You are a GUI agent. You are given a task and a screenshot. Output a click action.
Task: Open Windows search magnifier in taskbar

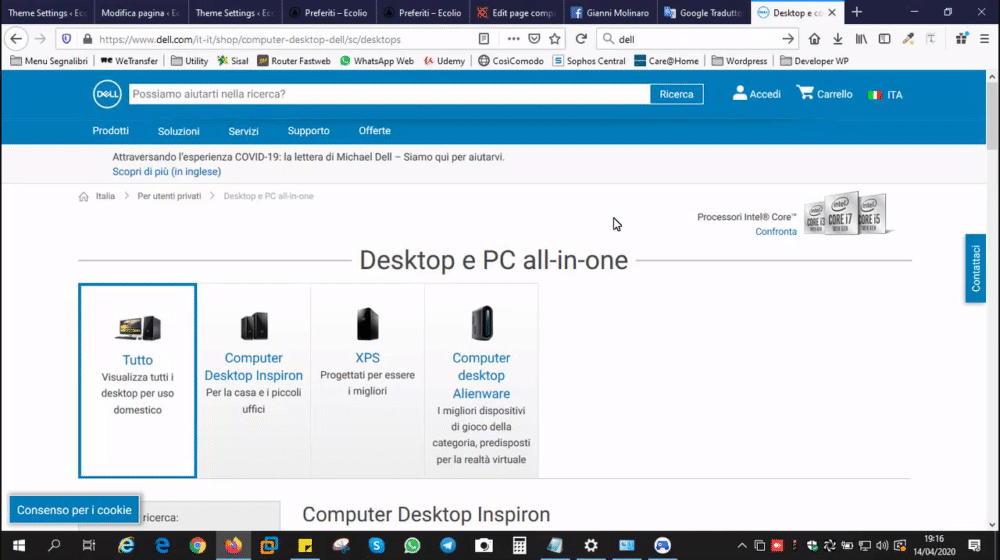click(x=54, y=545)
